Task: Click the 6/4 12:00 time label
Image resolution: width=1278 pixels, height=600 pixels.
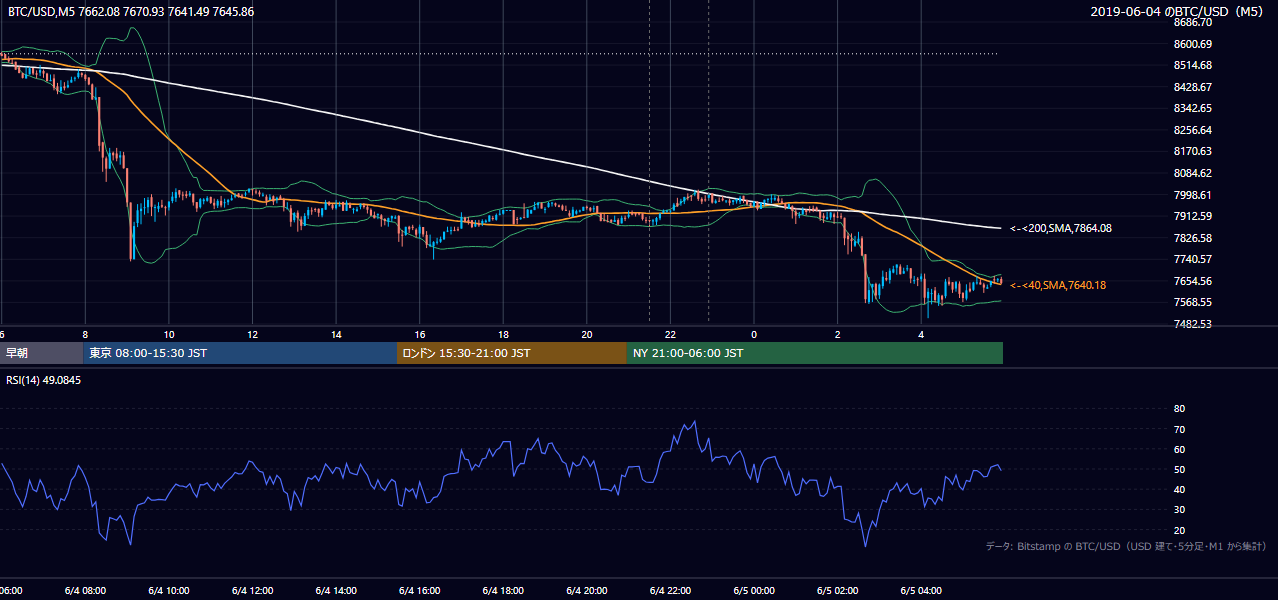Action: point(252,591)
